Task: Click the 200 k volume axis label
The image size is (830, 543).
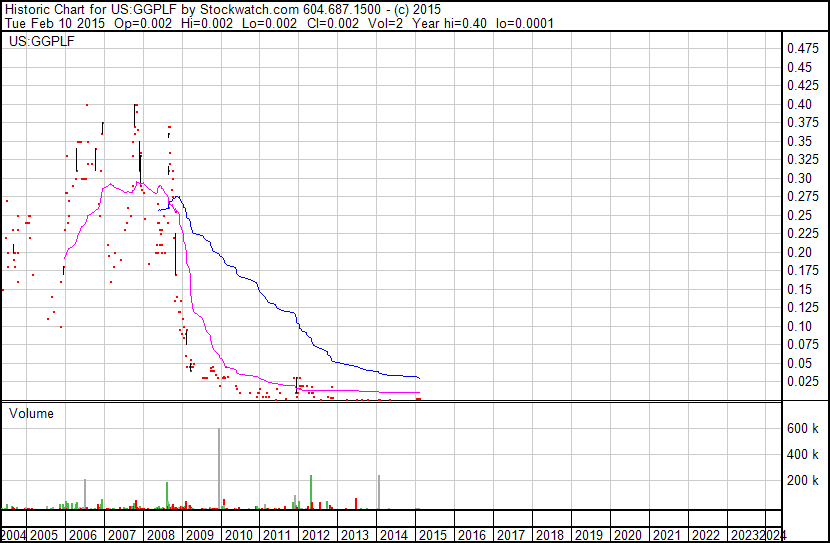Action: [803, 480]
